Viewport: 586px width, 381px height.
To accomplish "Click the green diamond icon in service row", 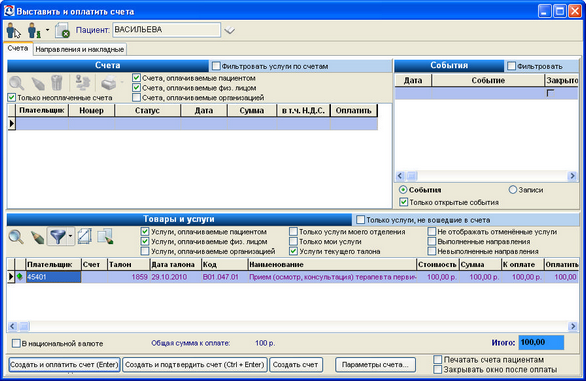I will (x=20, y=277).
